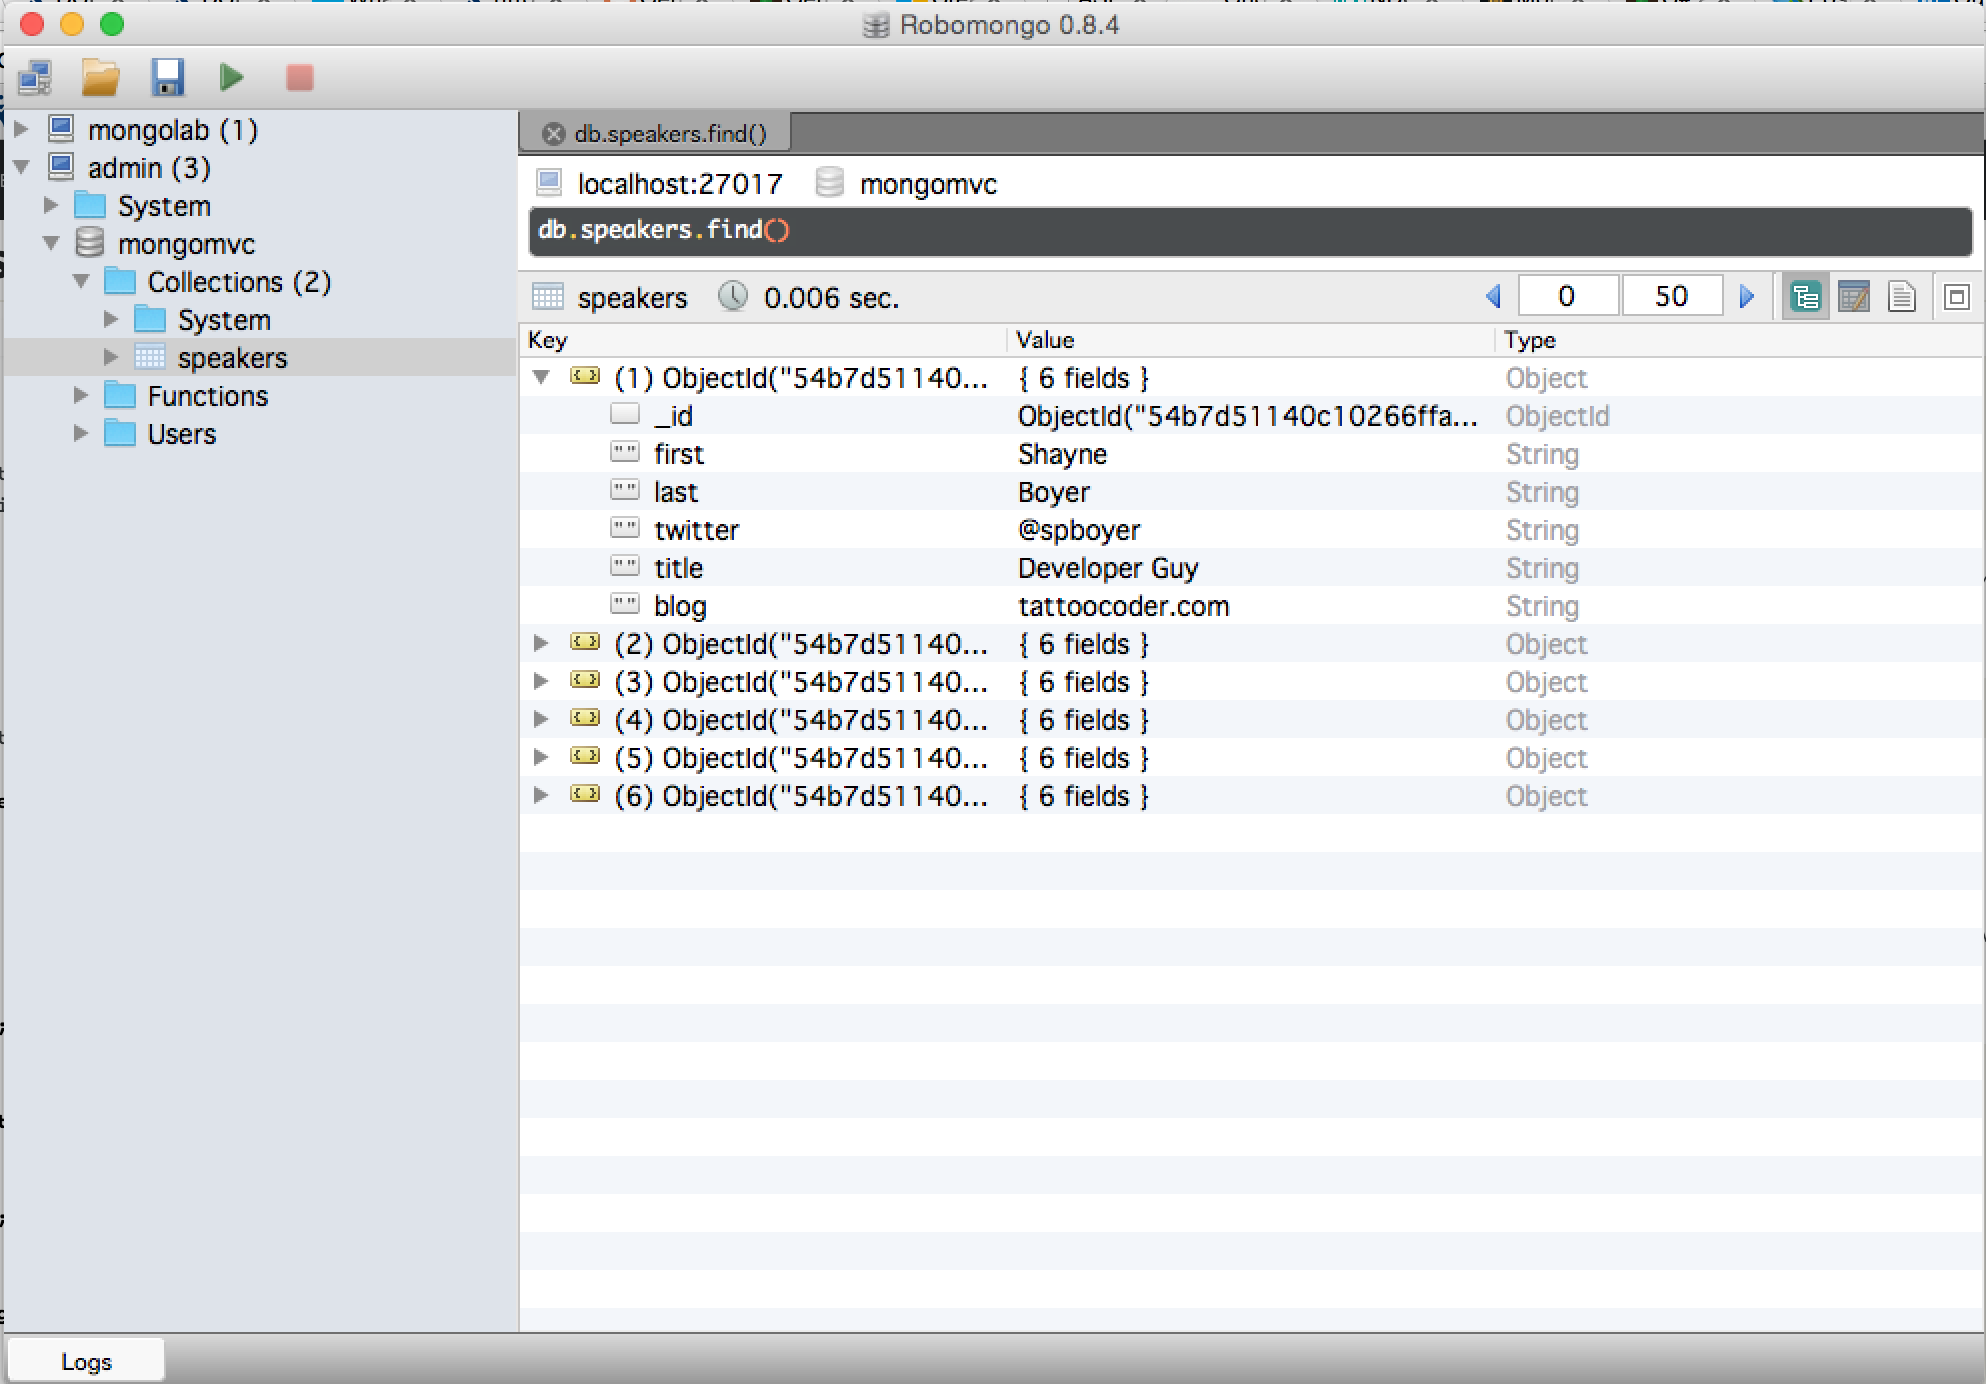Collapse the mongomvc database node
Screen dimensions: 1986x1384
[51, 243]
